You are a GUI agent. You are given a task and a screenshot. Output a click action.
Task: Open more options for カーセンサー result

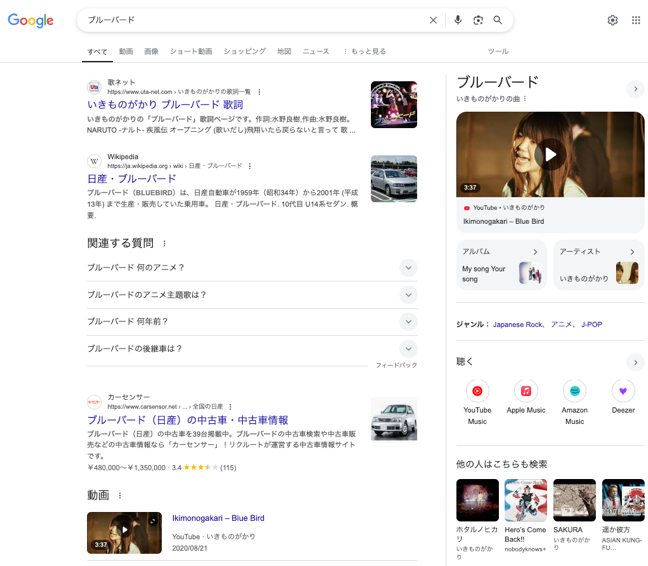230,407
